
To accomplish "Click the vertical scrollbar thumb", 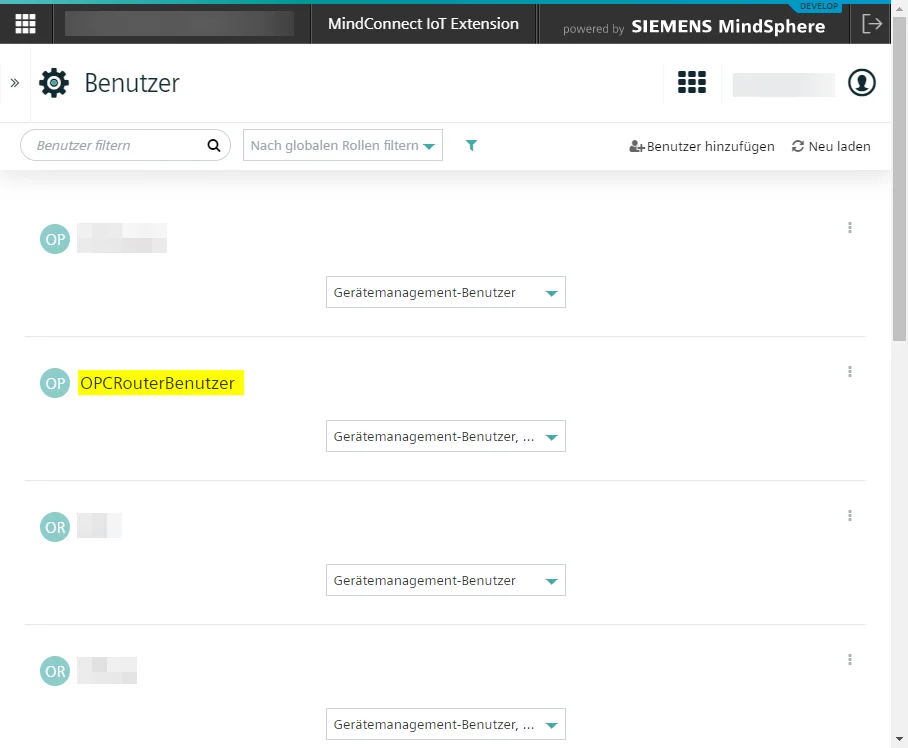I will pyautogui.click(x=899, y=179).
